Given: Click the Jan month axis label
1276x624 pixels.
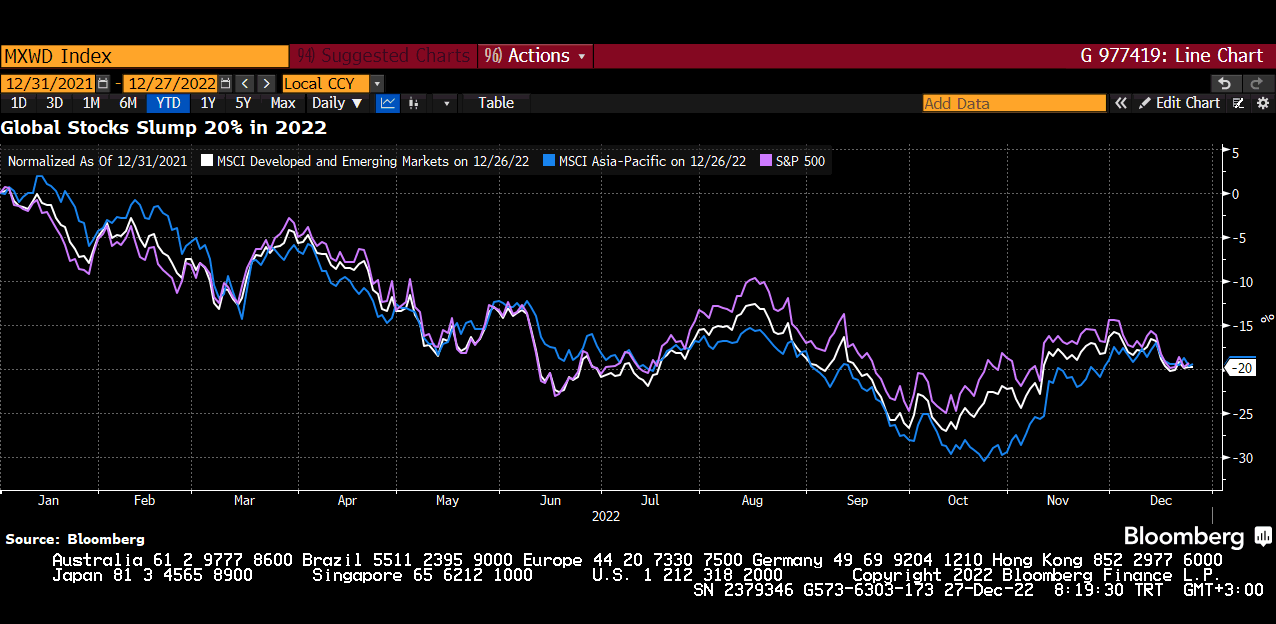Looking at the screenshot, I should coord(48,500).
